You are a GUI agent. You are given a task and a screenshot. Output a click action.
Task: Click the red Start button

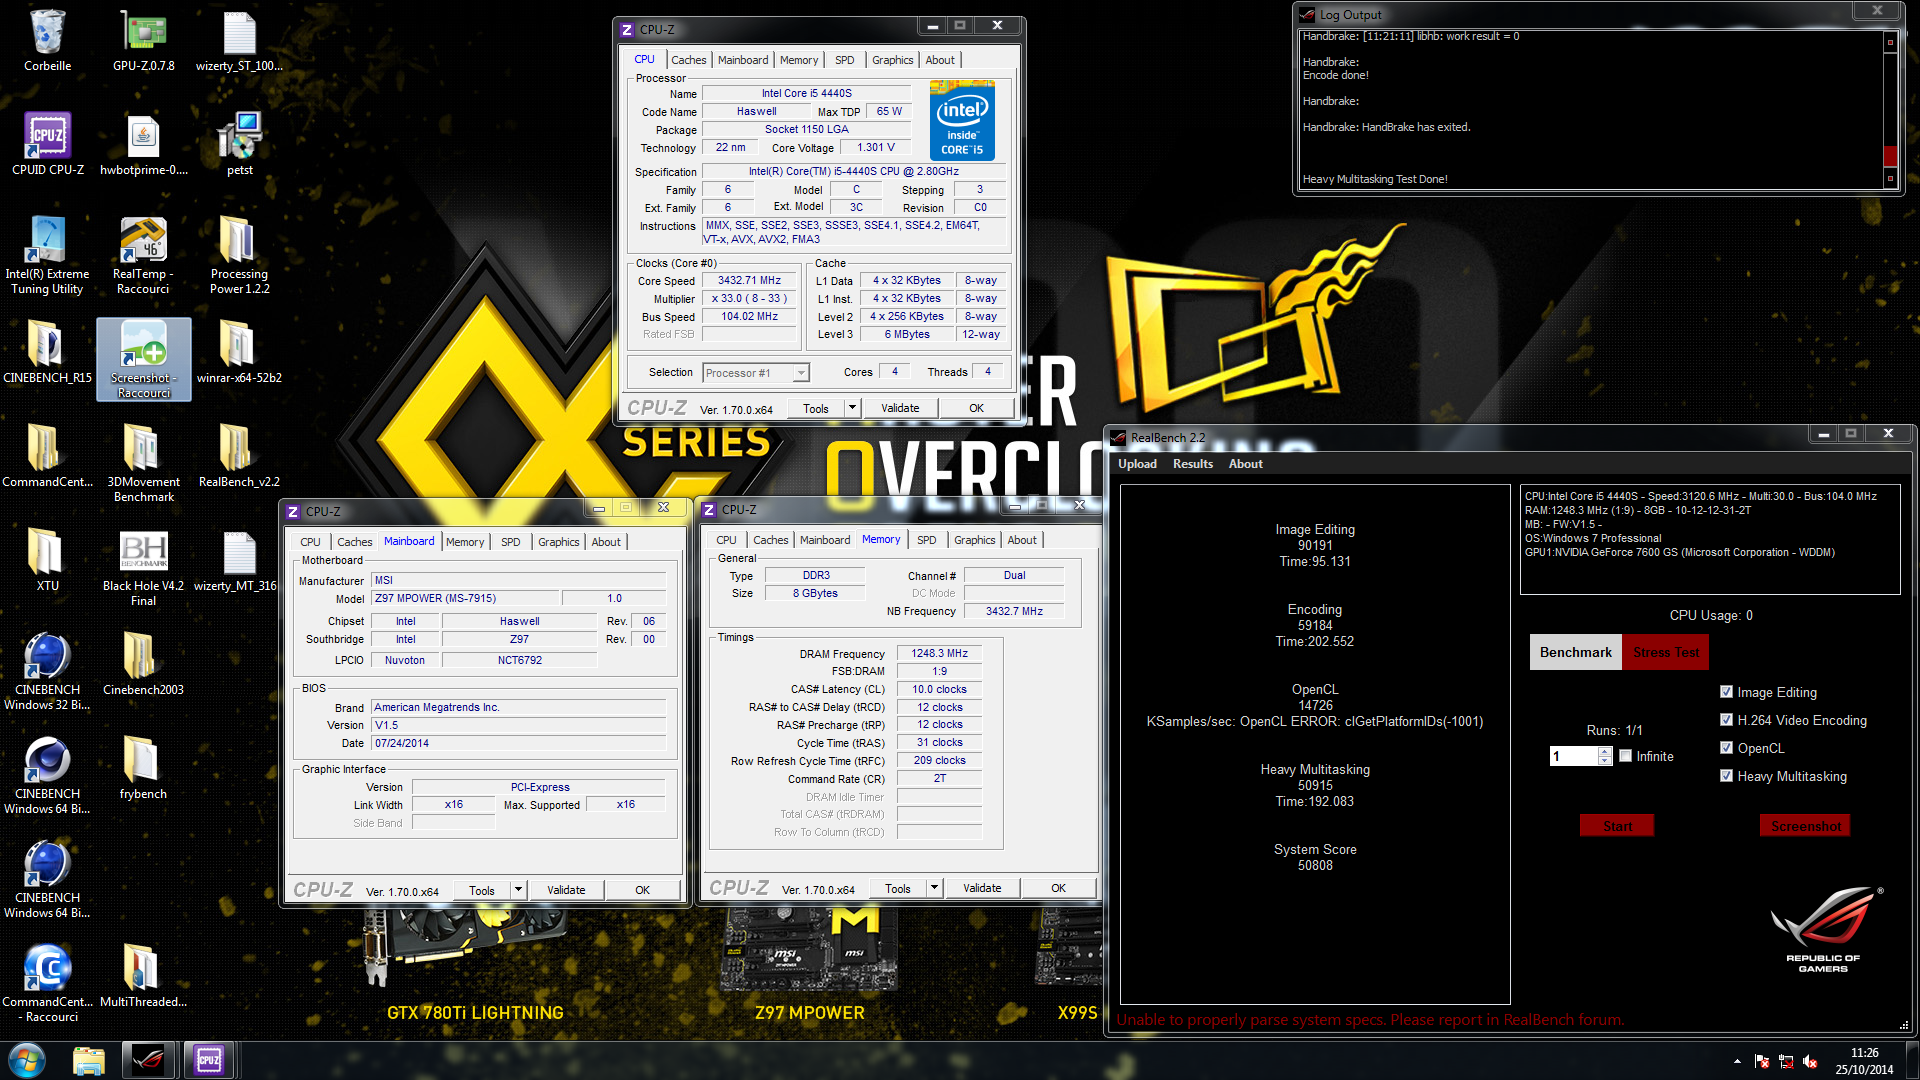point(1617,826)
